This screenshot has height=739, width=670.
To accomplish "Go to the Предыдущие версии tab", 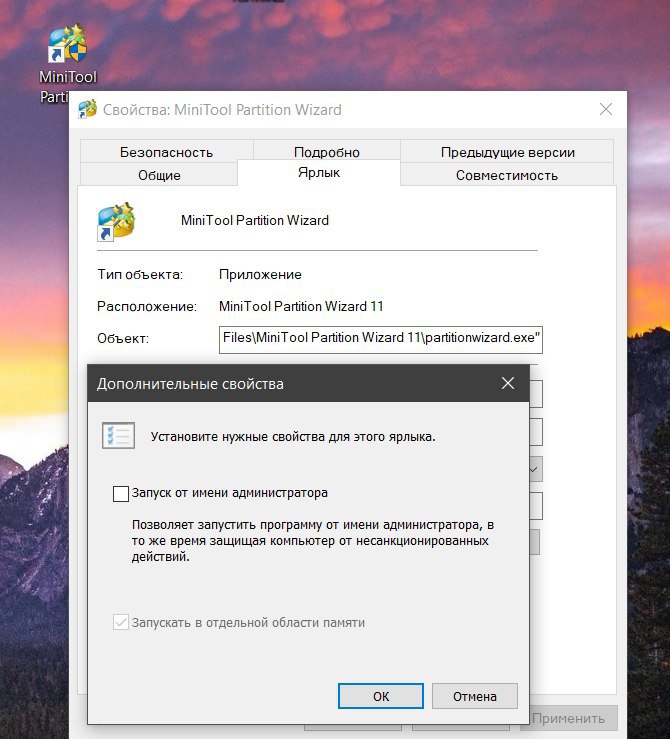I will point(507,152).
